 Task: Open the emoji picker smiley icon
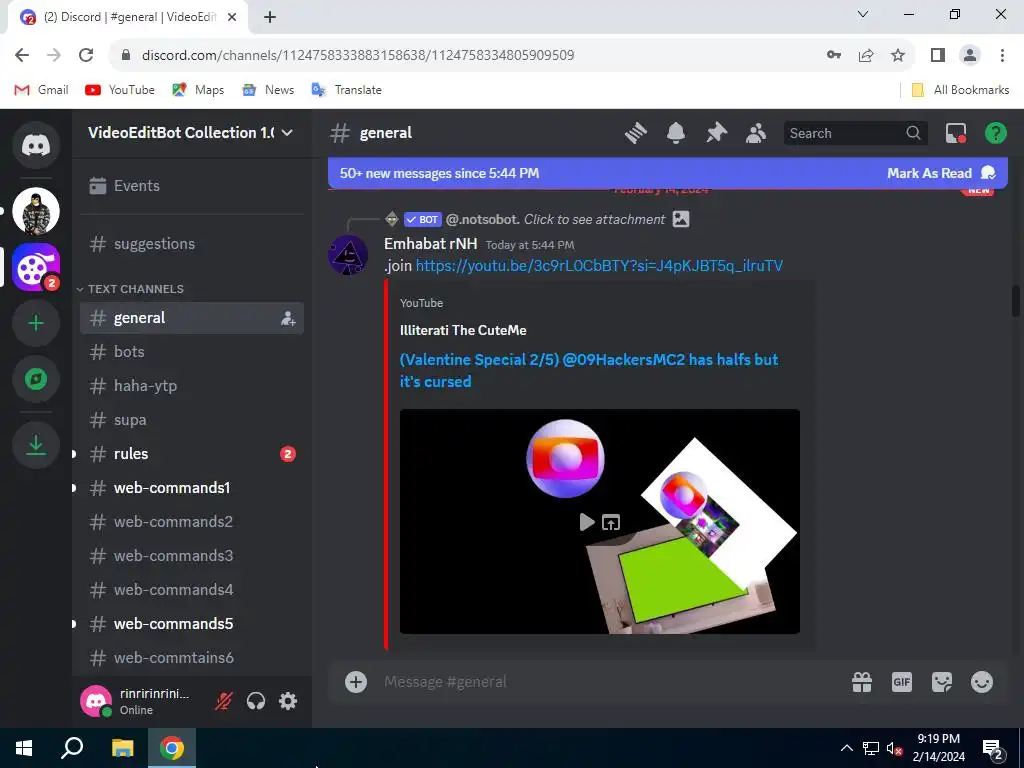point(982,682)
